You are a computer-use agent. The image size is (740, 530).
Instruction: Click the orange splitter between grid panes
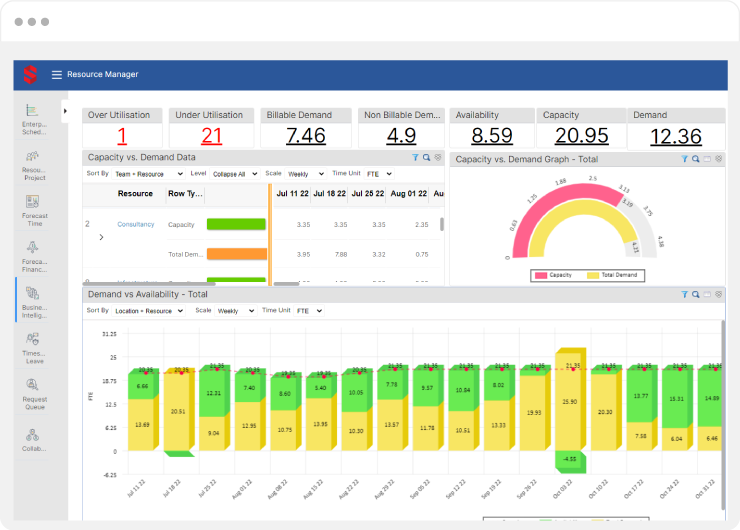(270, 235)
